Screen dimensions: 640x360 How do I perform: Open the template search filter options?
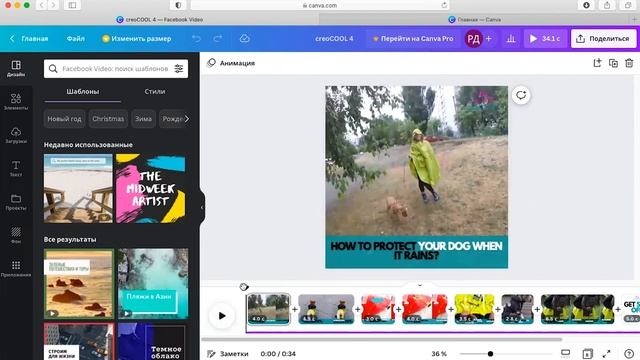(179, 69)
